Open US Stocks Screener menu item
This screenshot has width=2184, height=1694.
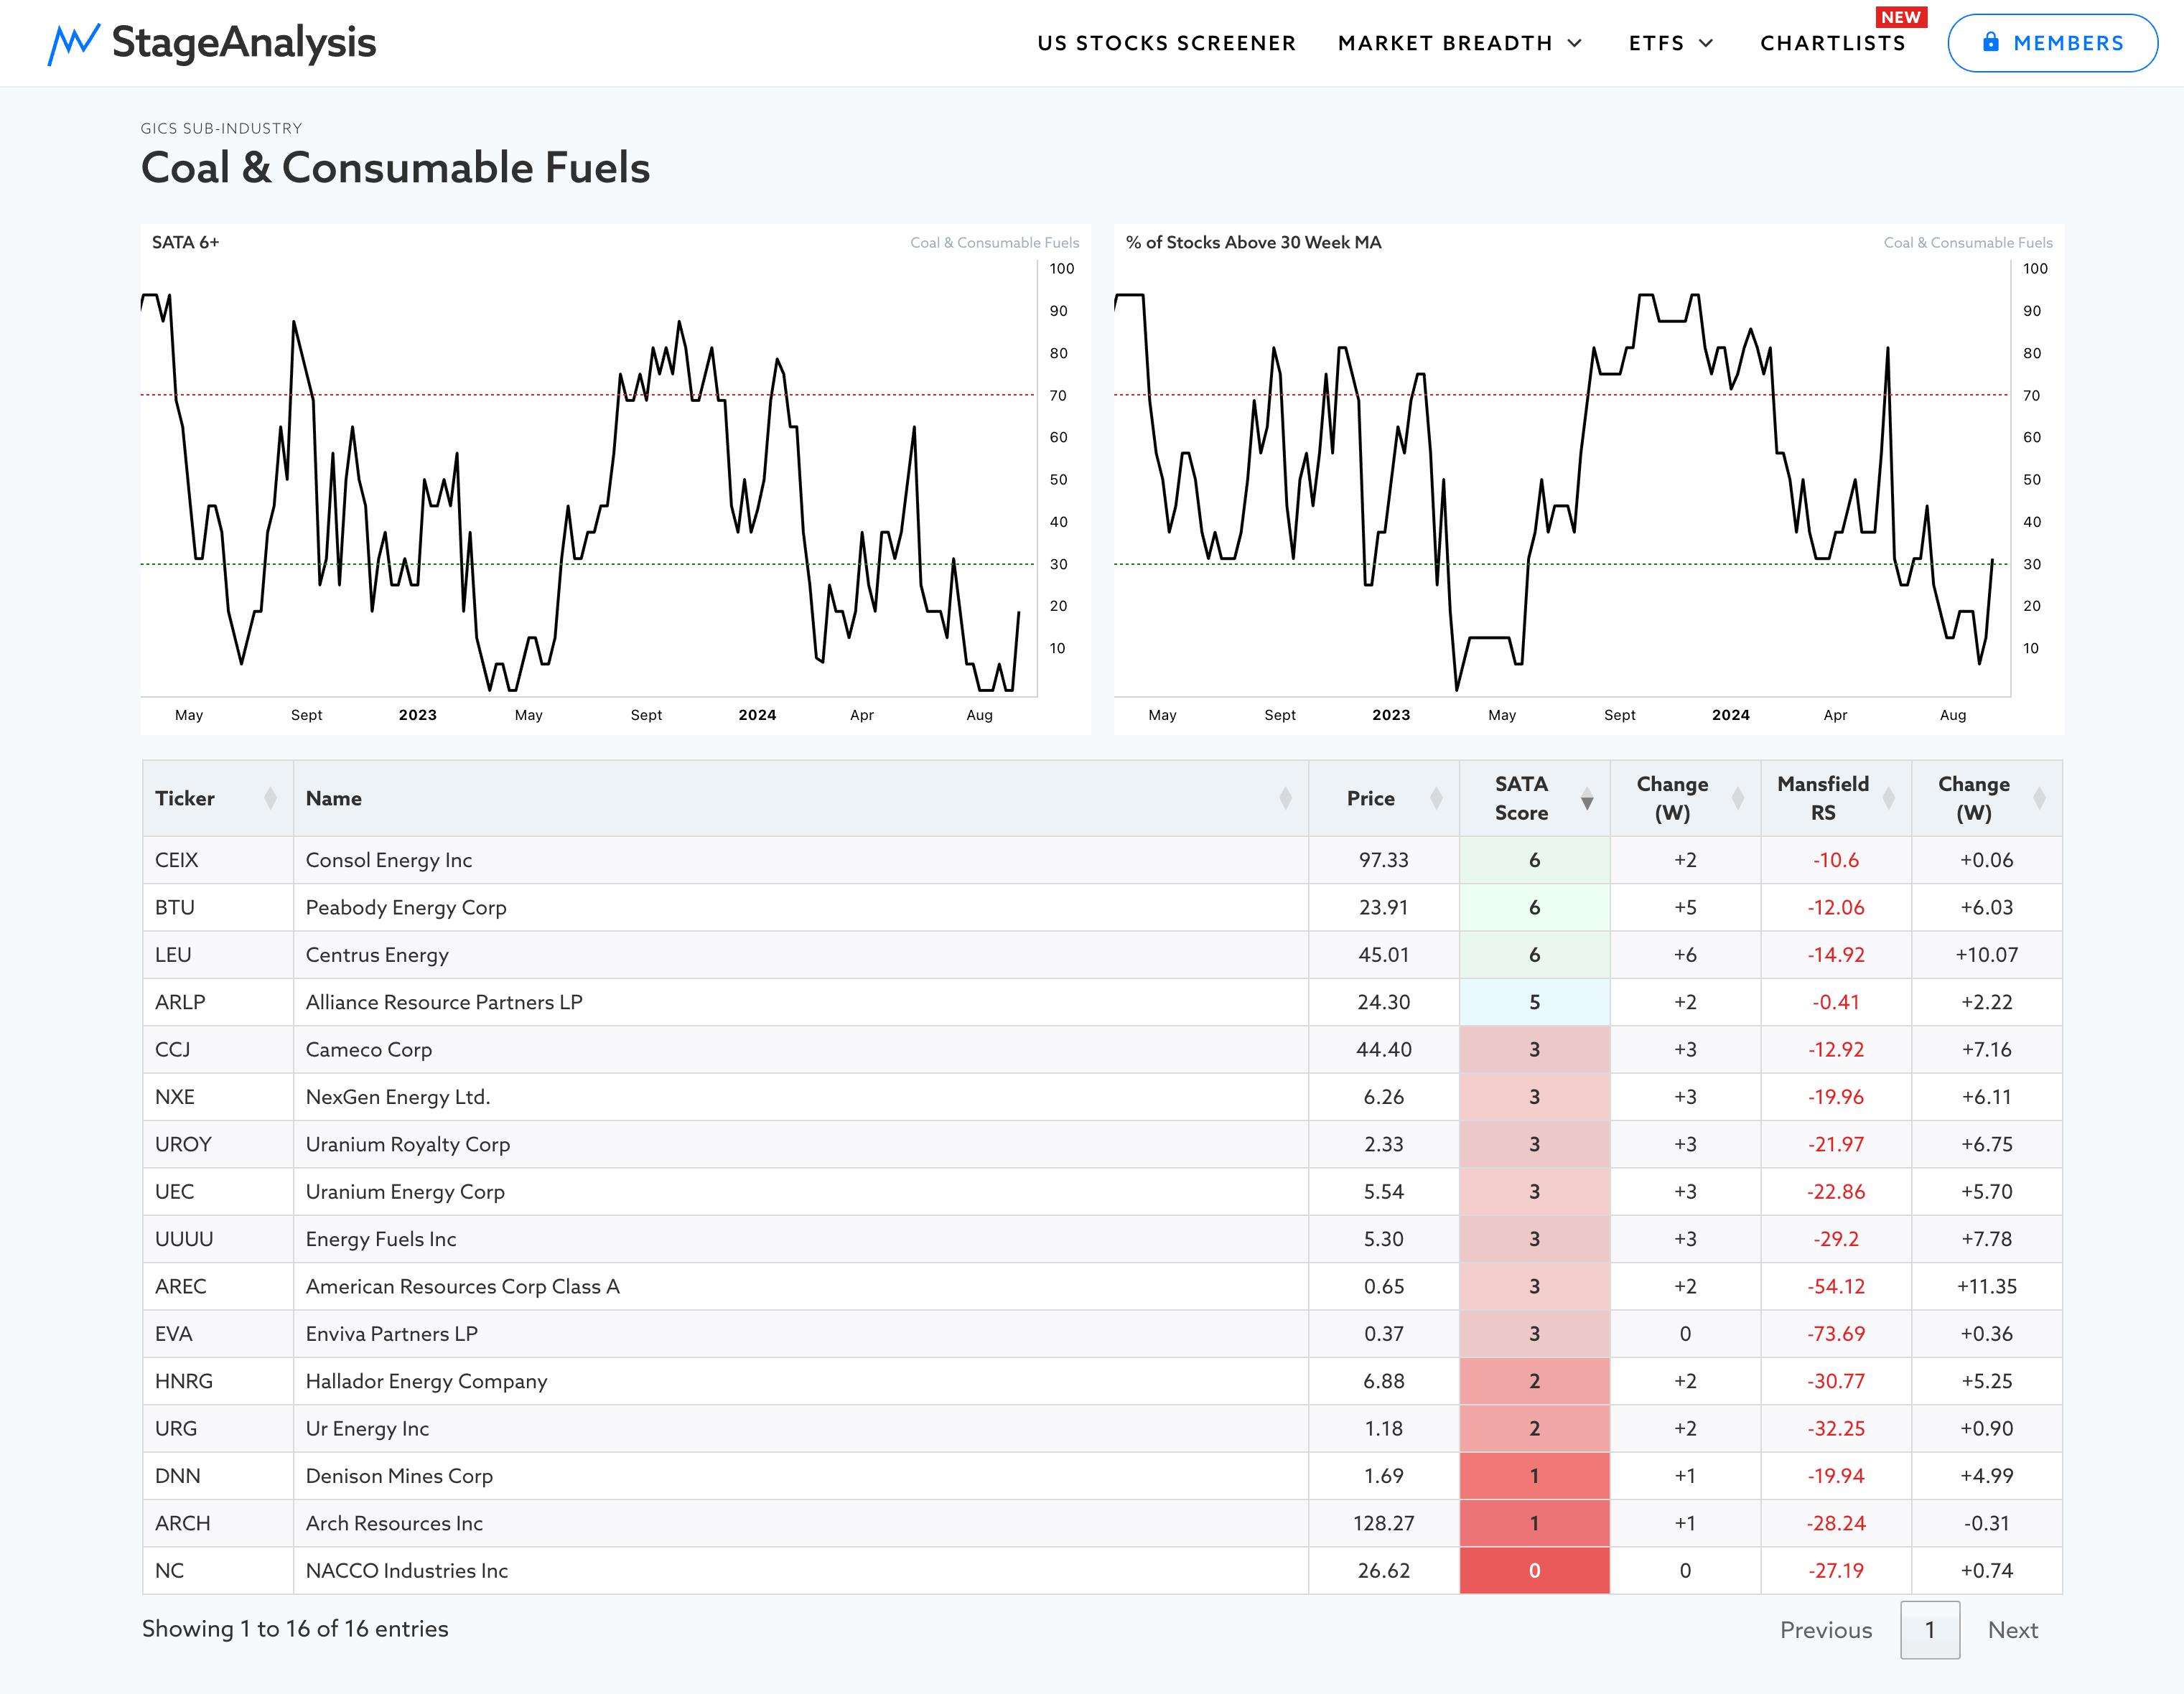(x=1166, y=43)
